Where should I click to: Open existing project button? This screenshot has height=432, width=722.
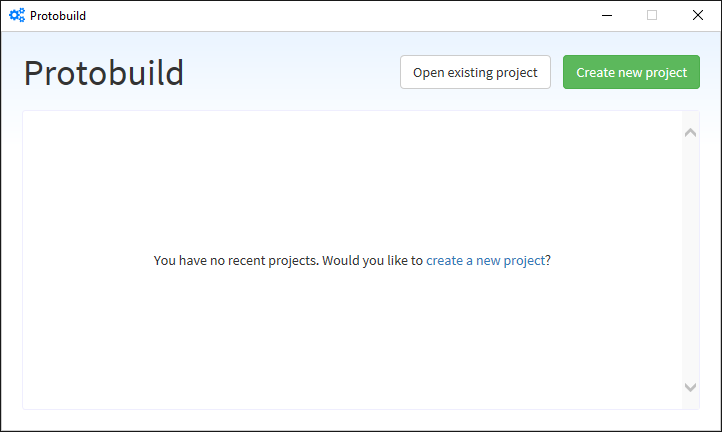coord(475,72)
